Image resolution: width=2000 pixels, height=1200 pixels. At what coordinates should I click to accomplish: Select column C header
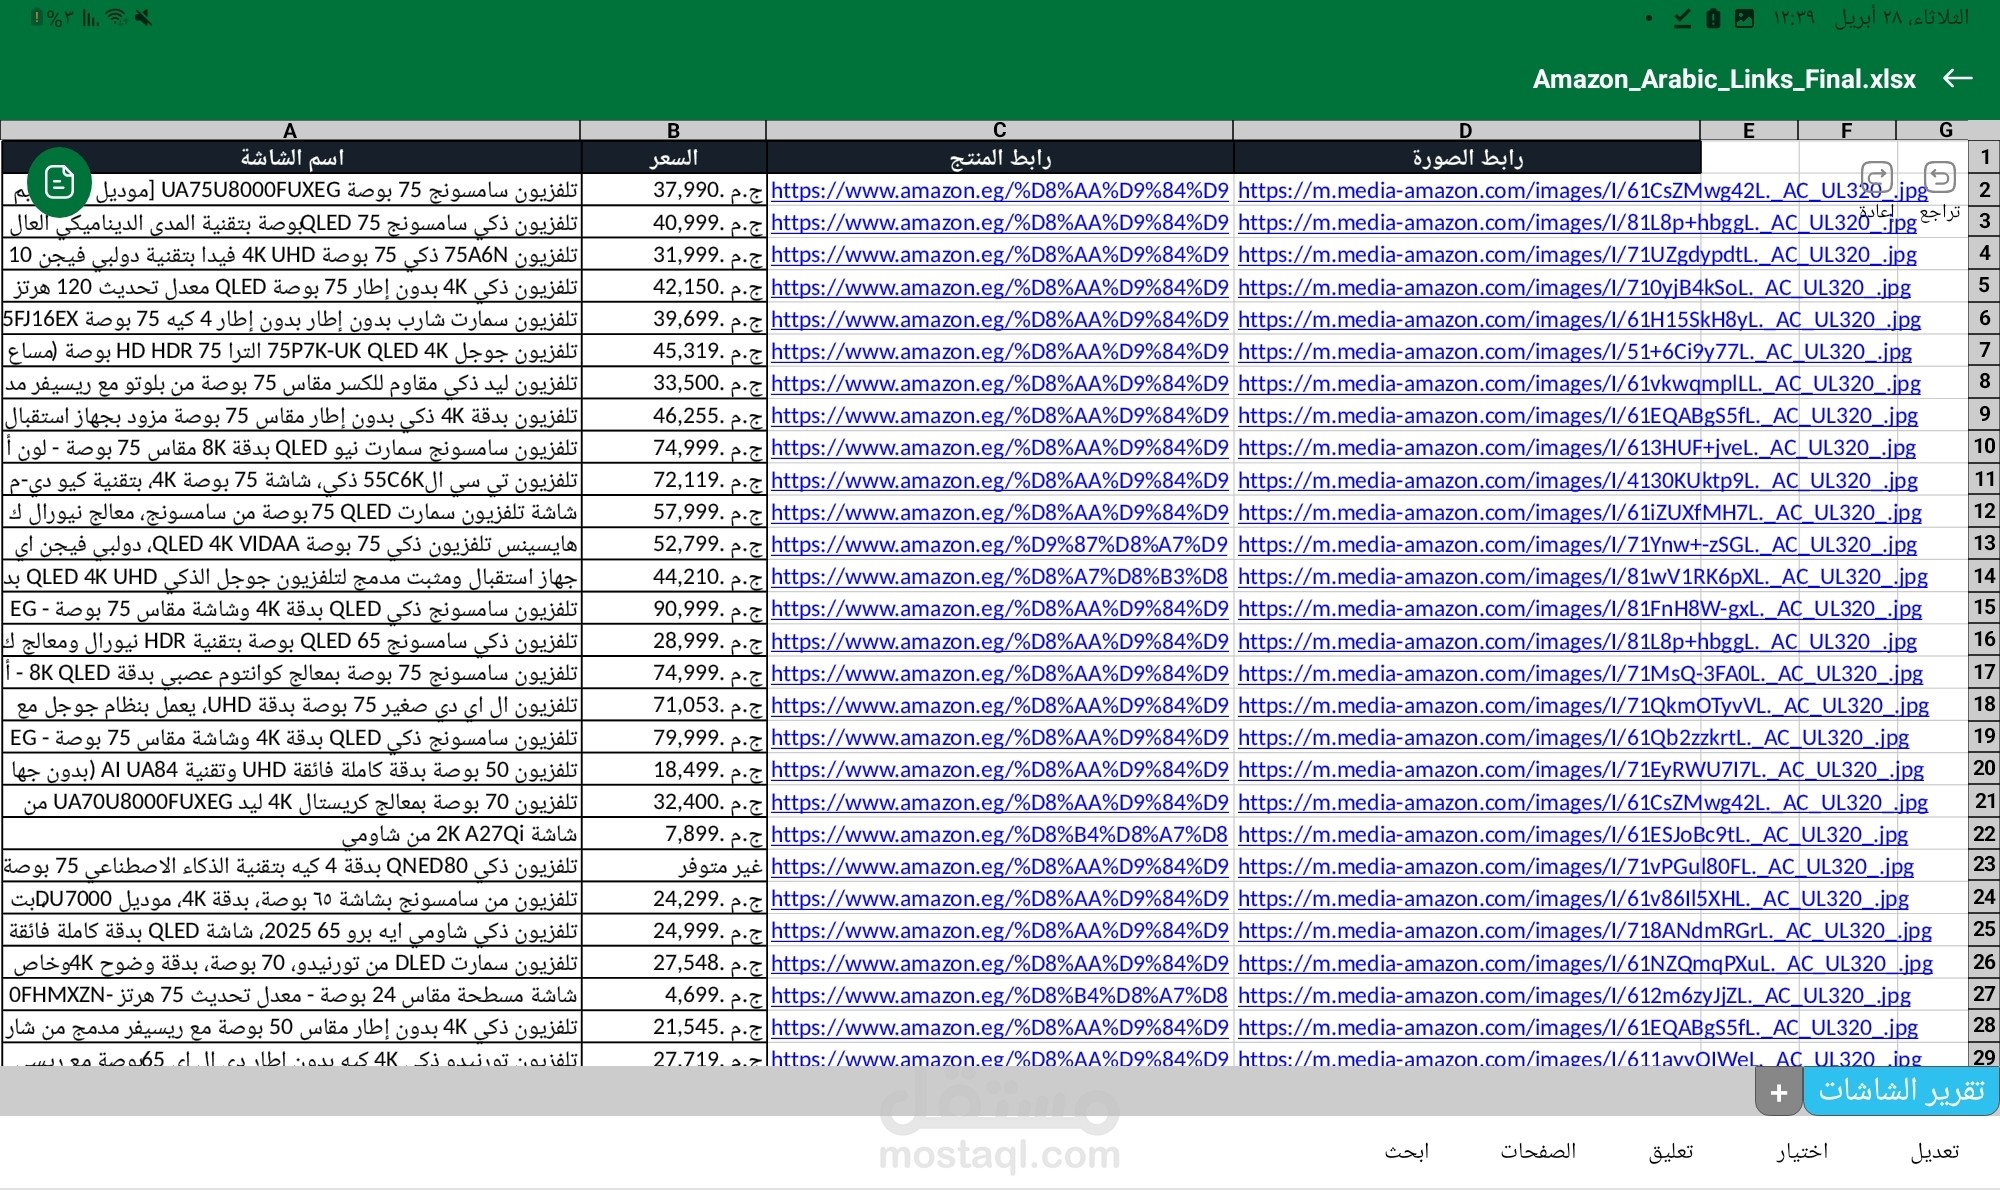tap(999, 130)
